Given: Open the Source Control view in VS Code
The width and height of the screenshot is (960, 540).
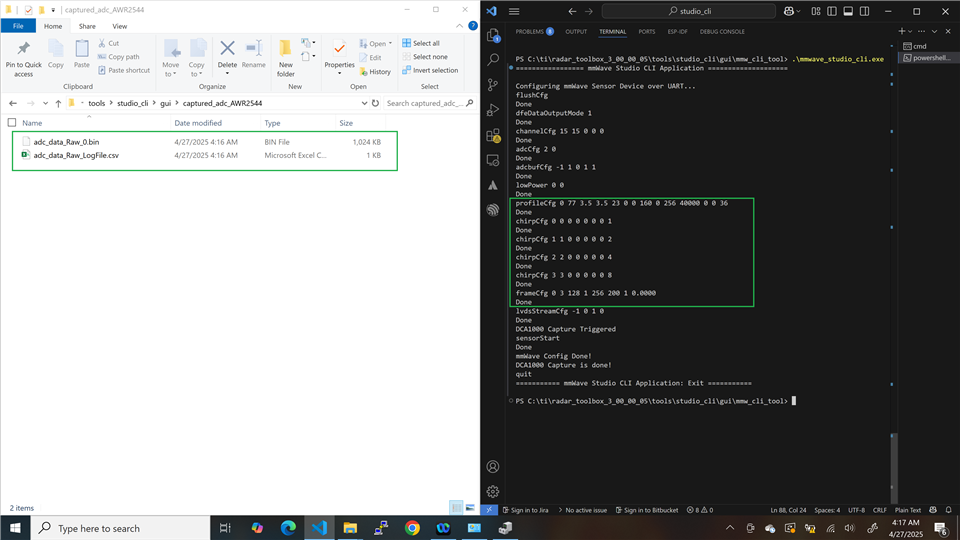Looking at the screenshot, I should pos(493,85).
